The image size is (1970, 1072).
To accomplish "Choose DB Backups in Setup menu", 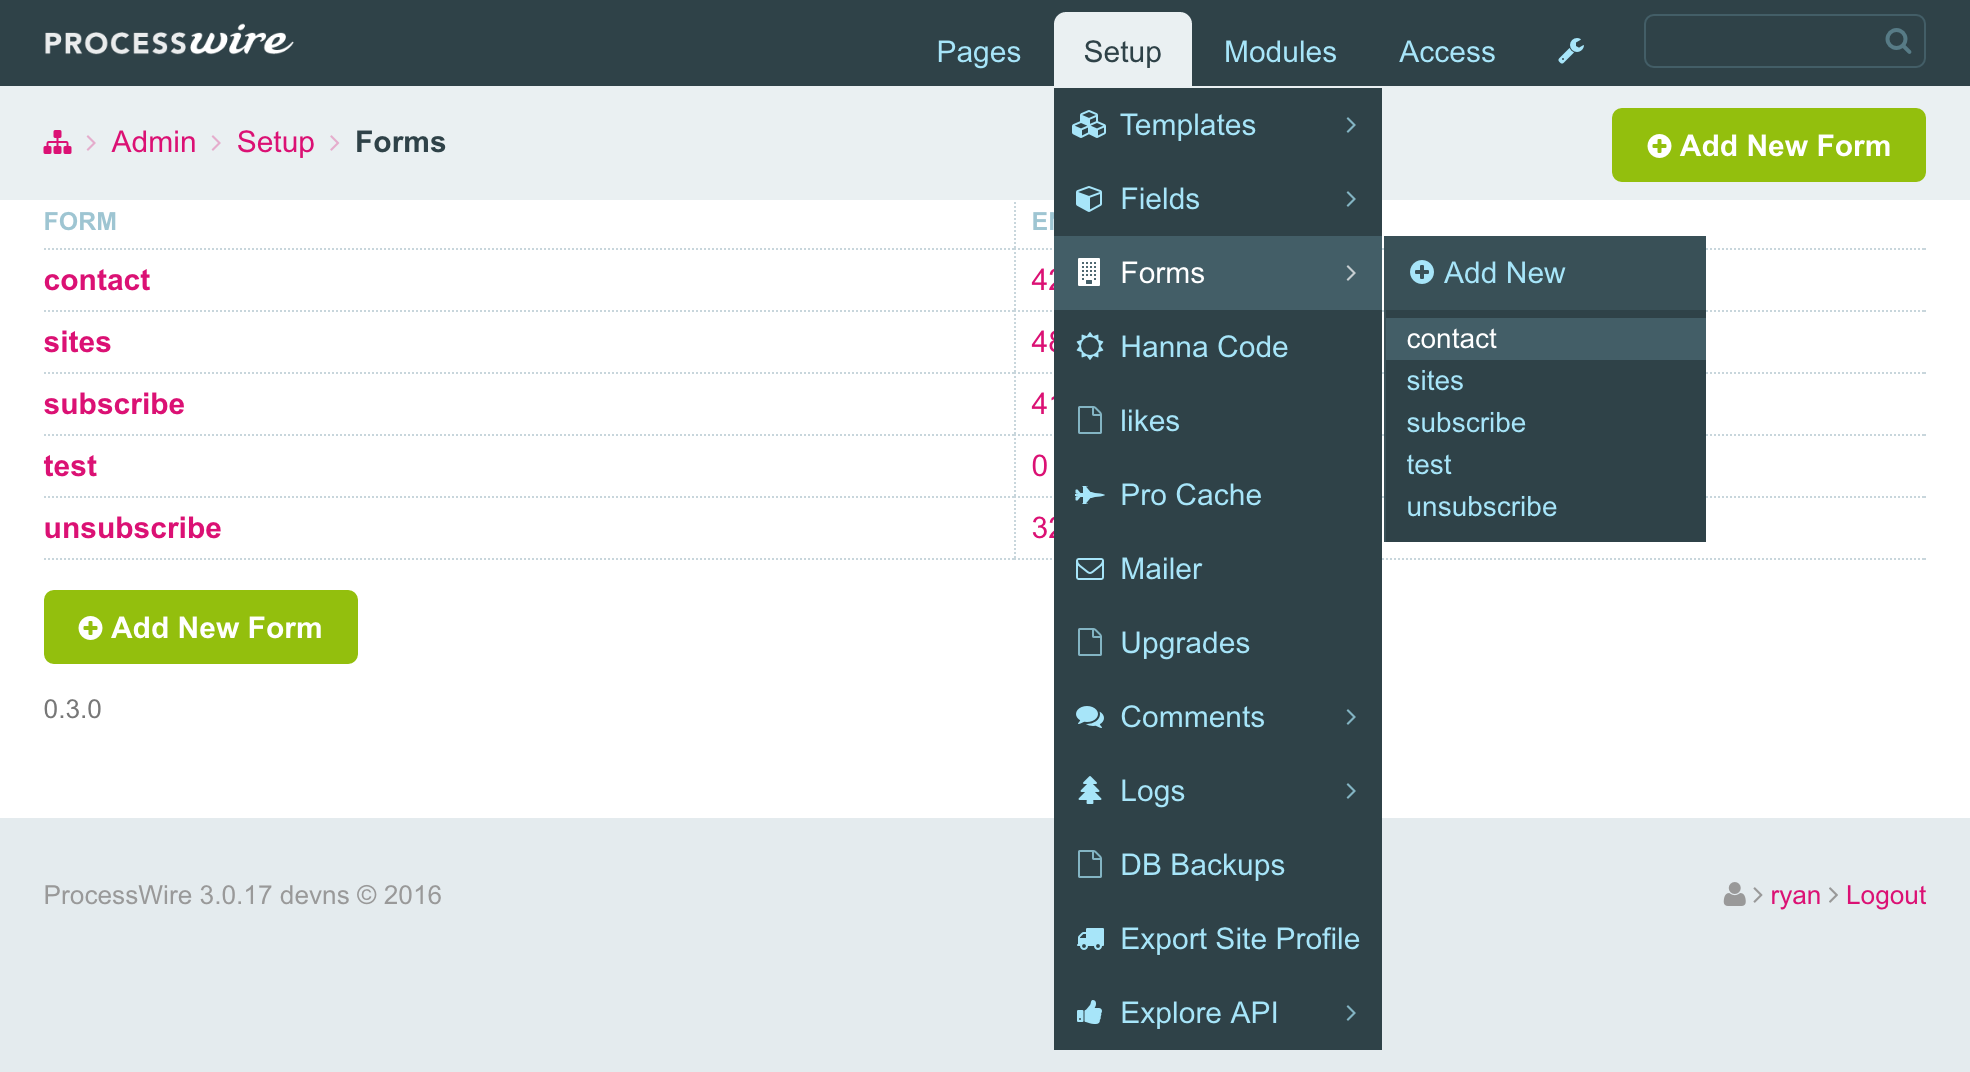I will (x=1218, y=865).
